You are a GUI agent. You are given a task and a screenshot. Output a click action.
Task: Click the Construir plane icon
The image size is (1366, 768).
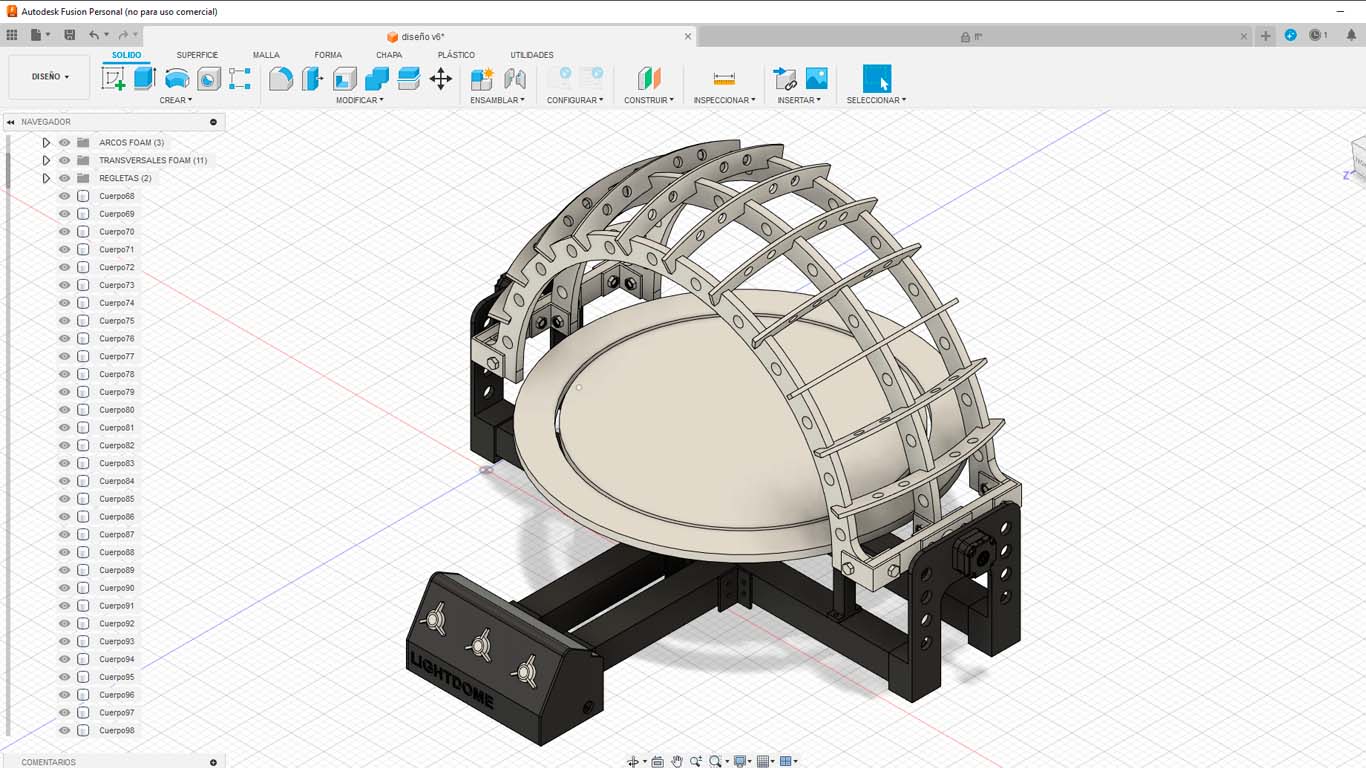[649, 79]
